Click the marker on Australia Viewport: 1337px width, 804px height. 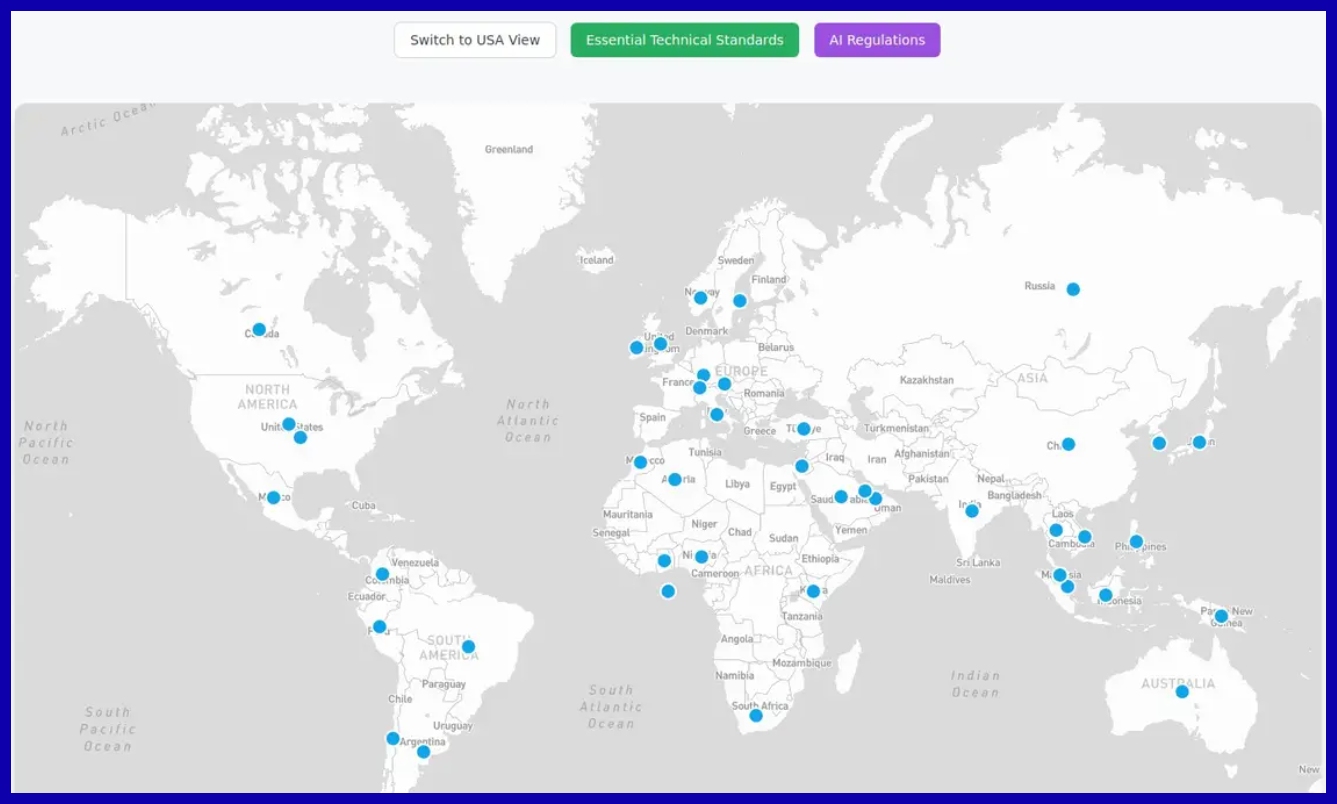point(1181,691)
